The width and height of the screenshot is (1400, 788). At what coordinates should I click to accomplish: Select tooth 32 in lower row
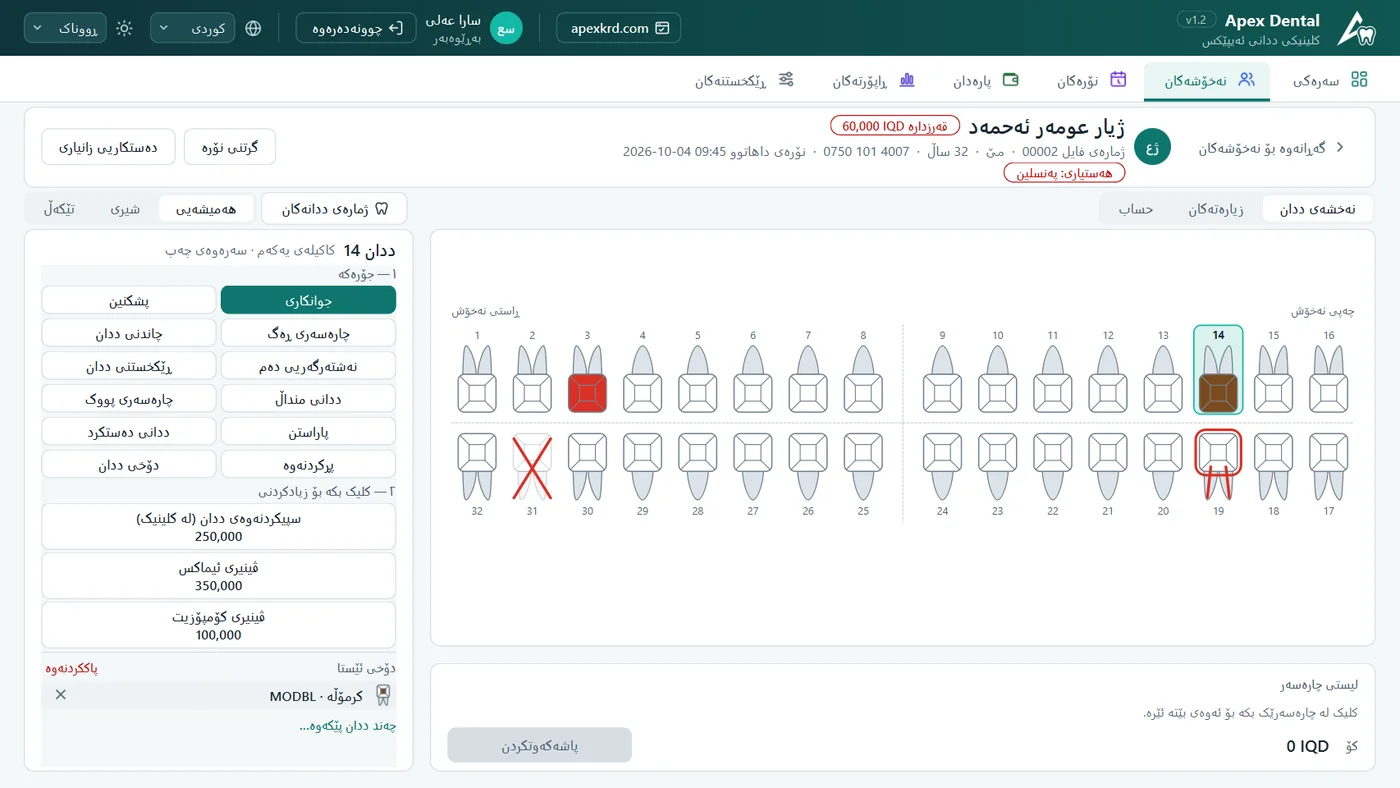point(477,465)
